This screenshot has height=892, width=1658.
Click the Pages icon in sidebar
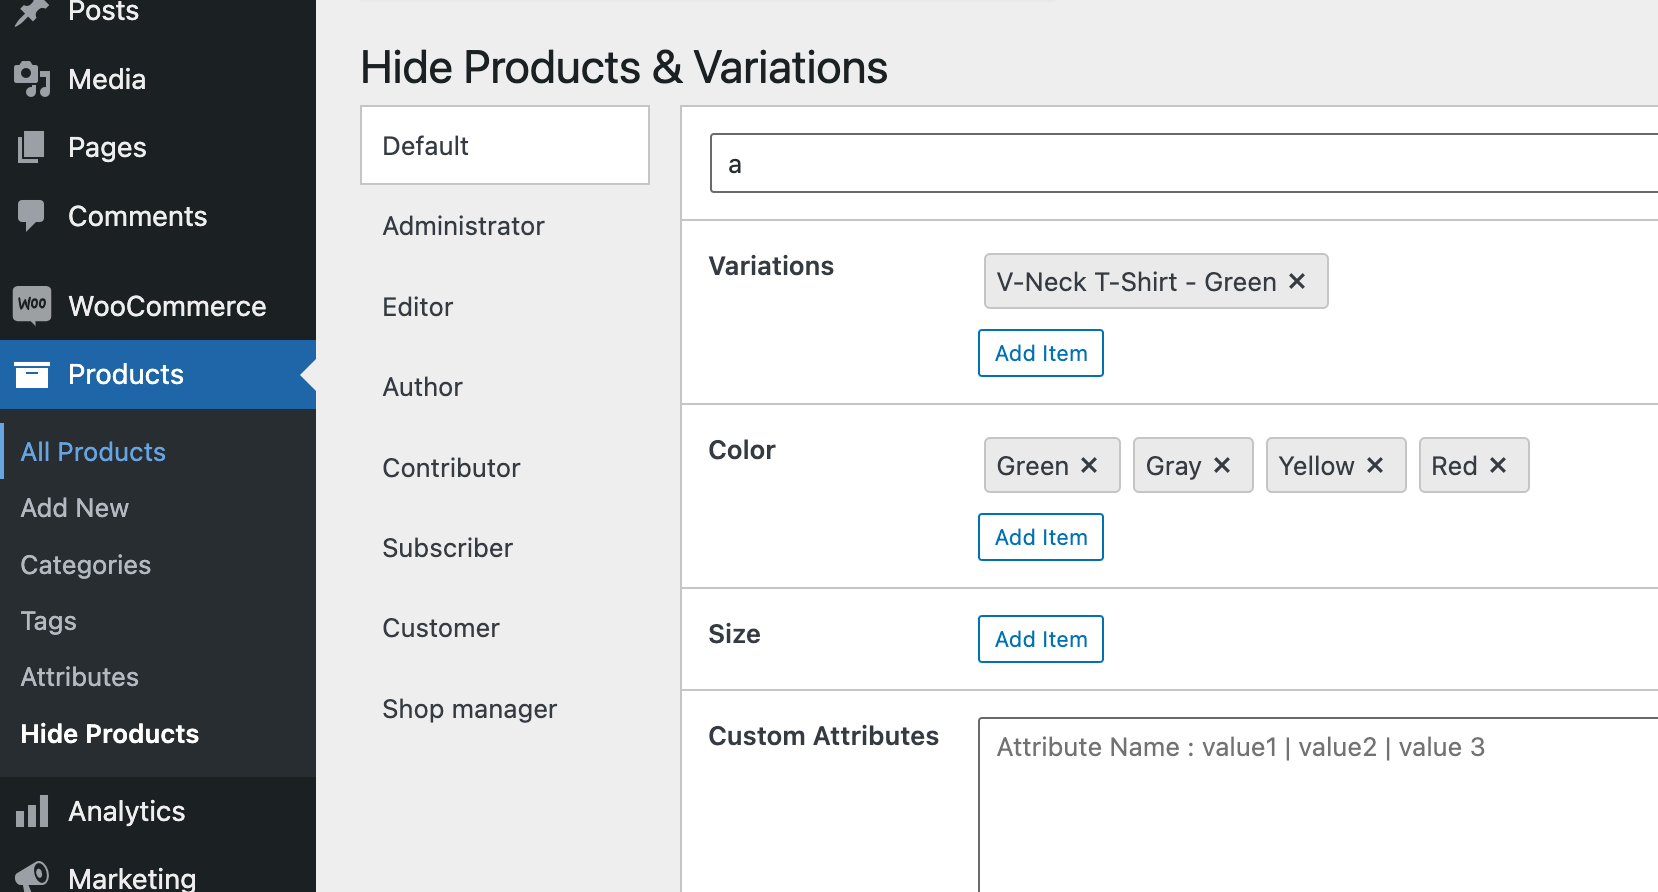32,147
